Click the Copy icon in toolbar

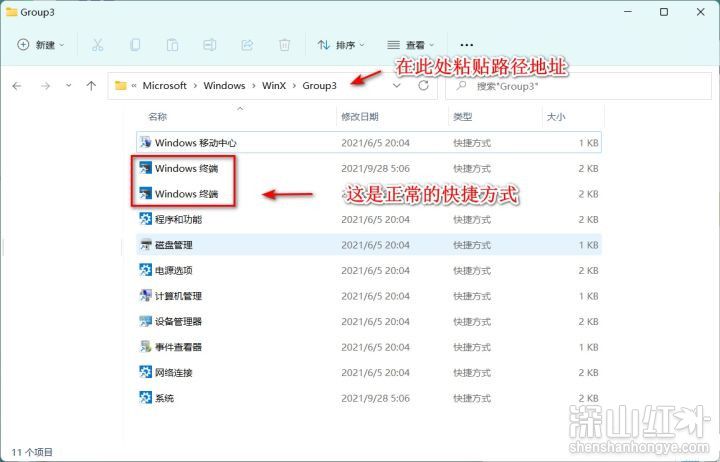[135, 45]
